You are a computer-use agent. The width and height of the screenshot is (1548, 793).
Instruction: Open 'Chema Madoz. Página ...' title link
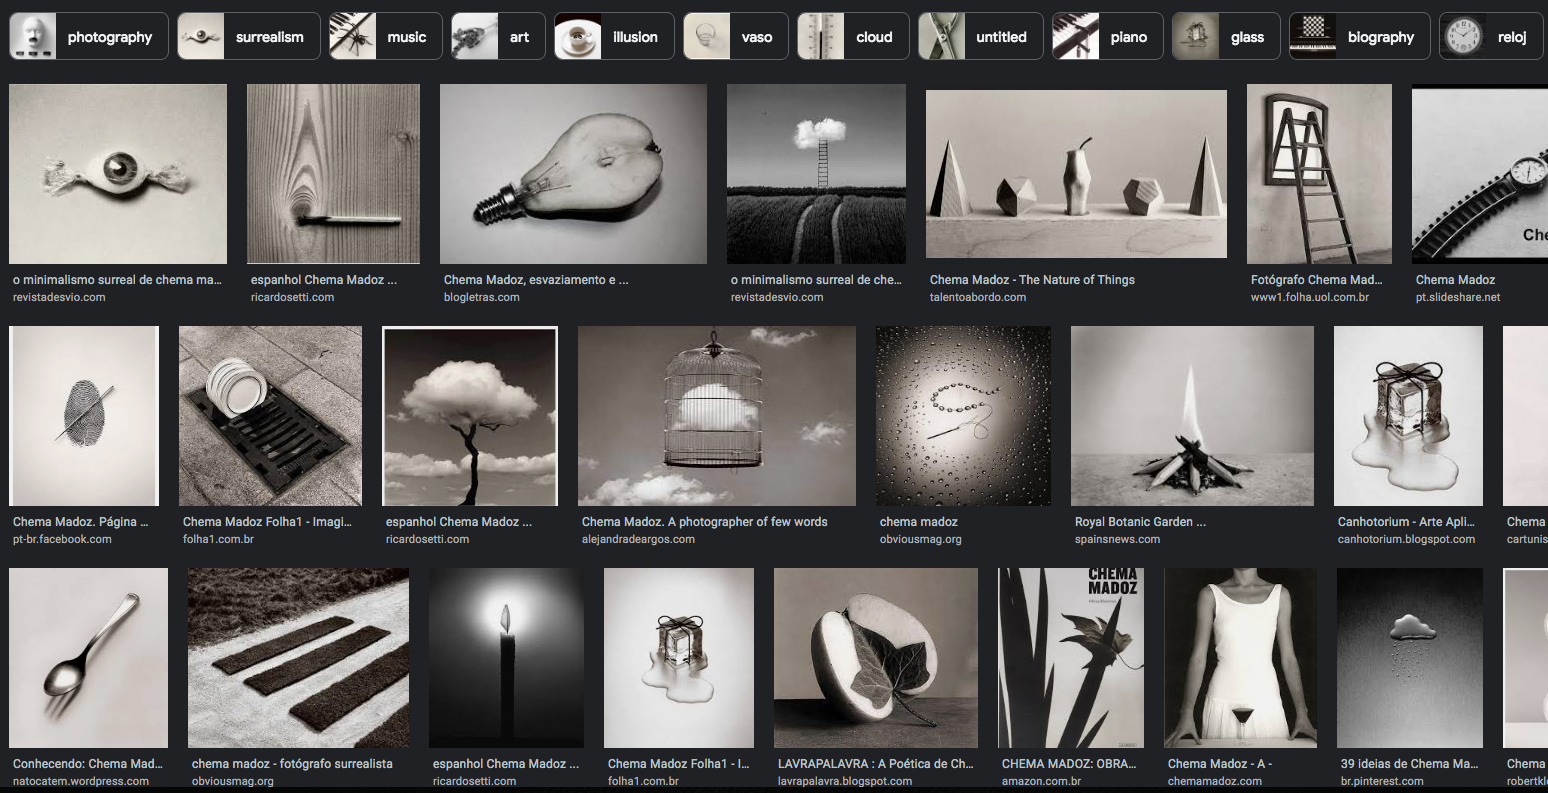81,522
